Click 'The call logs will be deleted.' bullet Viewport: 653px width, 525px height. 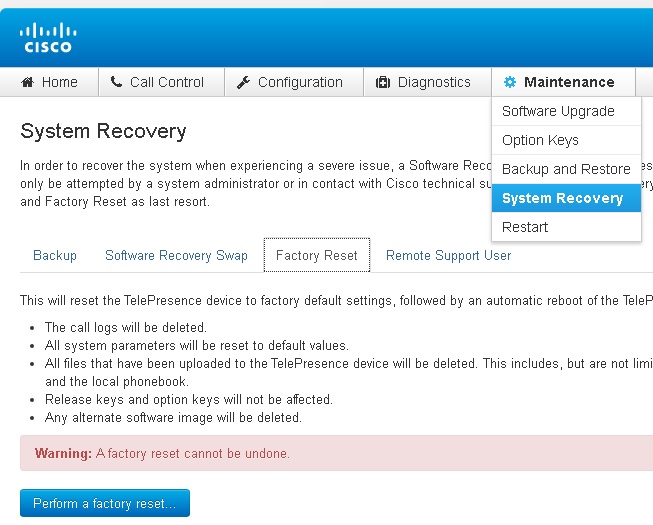(x=126, y=328)
